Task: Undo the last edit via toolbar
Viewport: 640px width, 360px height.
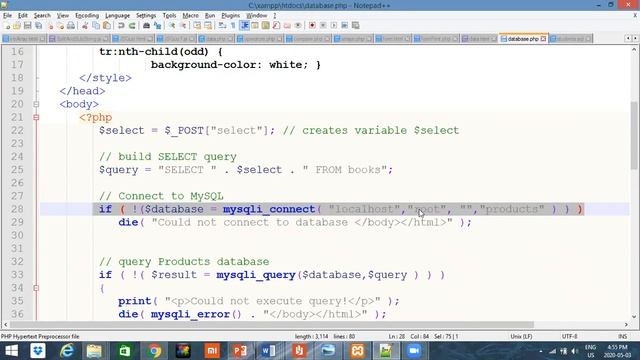Action: coord(121,26)
